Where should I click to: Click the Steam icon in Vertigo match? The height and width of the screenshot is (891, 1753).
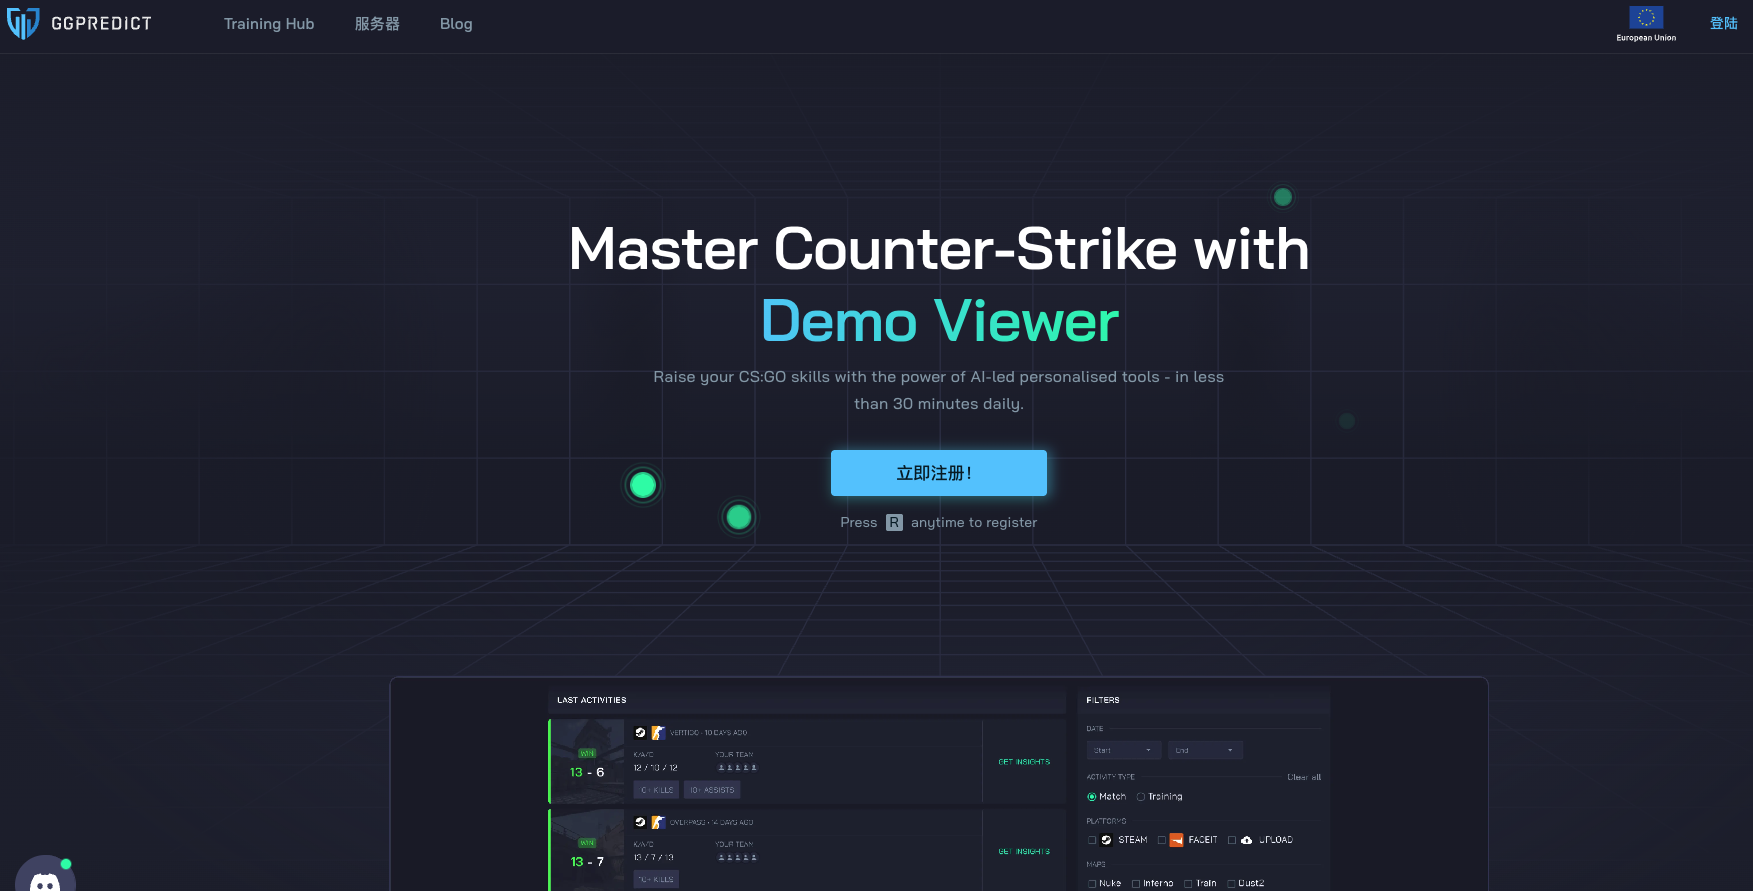pos(641,733)
